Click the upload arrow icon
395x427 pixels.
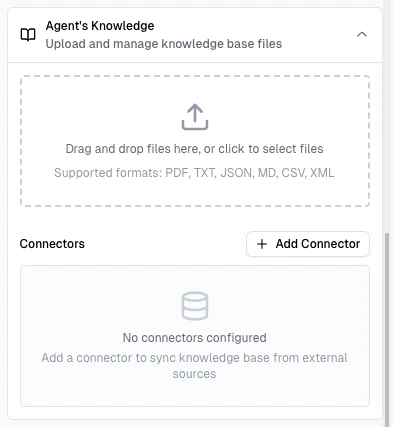pyautogui.click(x=195, y=117)
